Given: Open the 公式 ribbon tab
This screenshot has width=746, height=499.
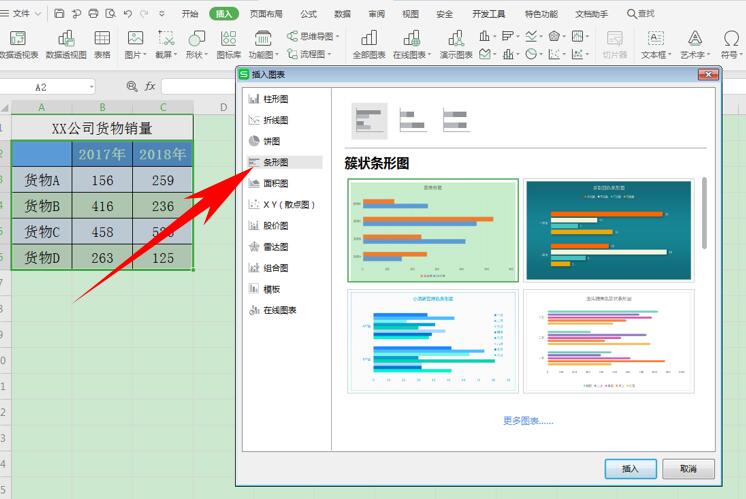Looking at the screenshot, I should coord(308,14).
